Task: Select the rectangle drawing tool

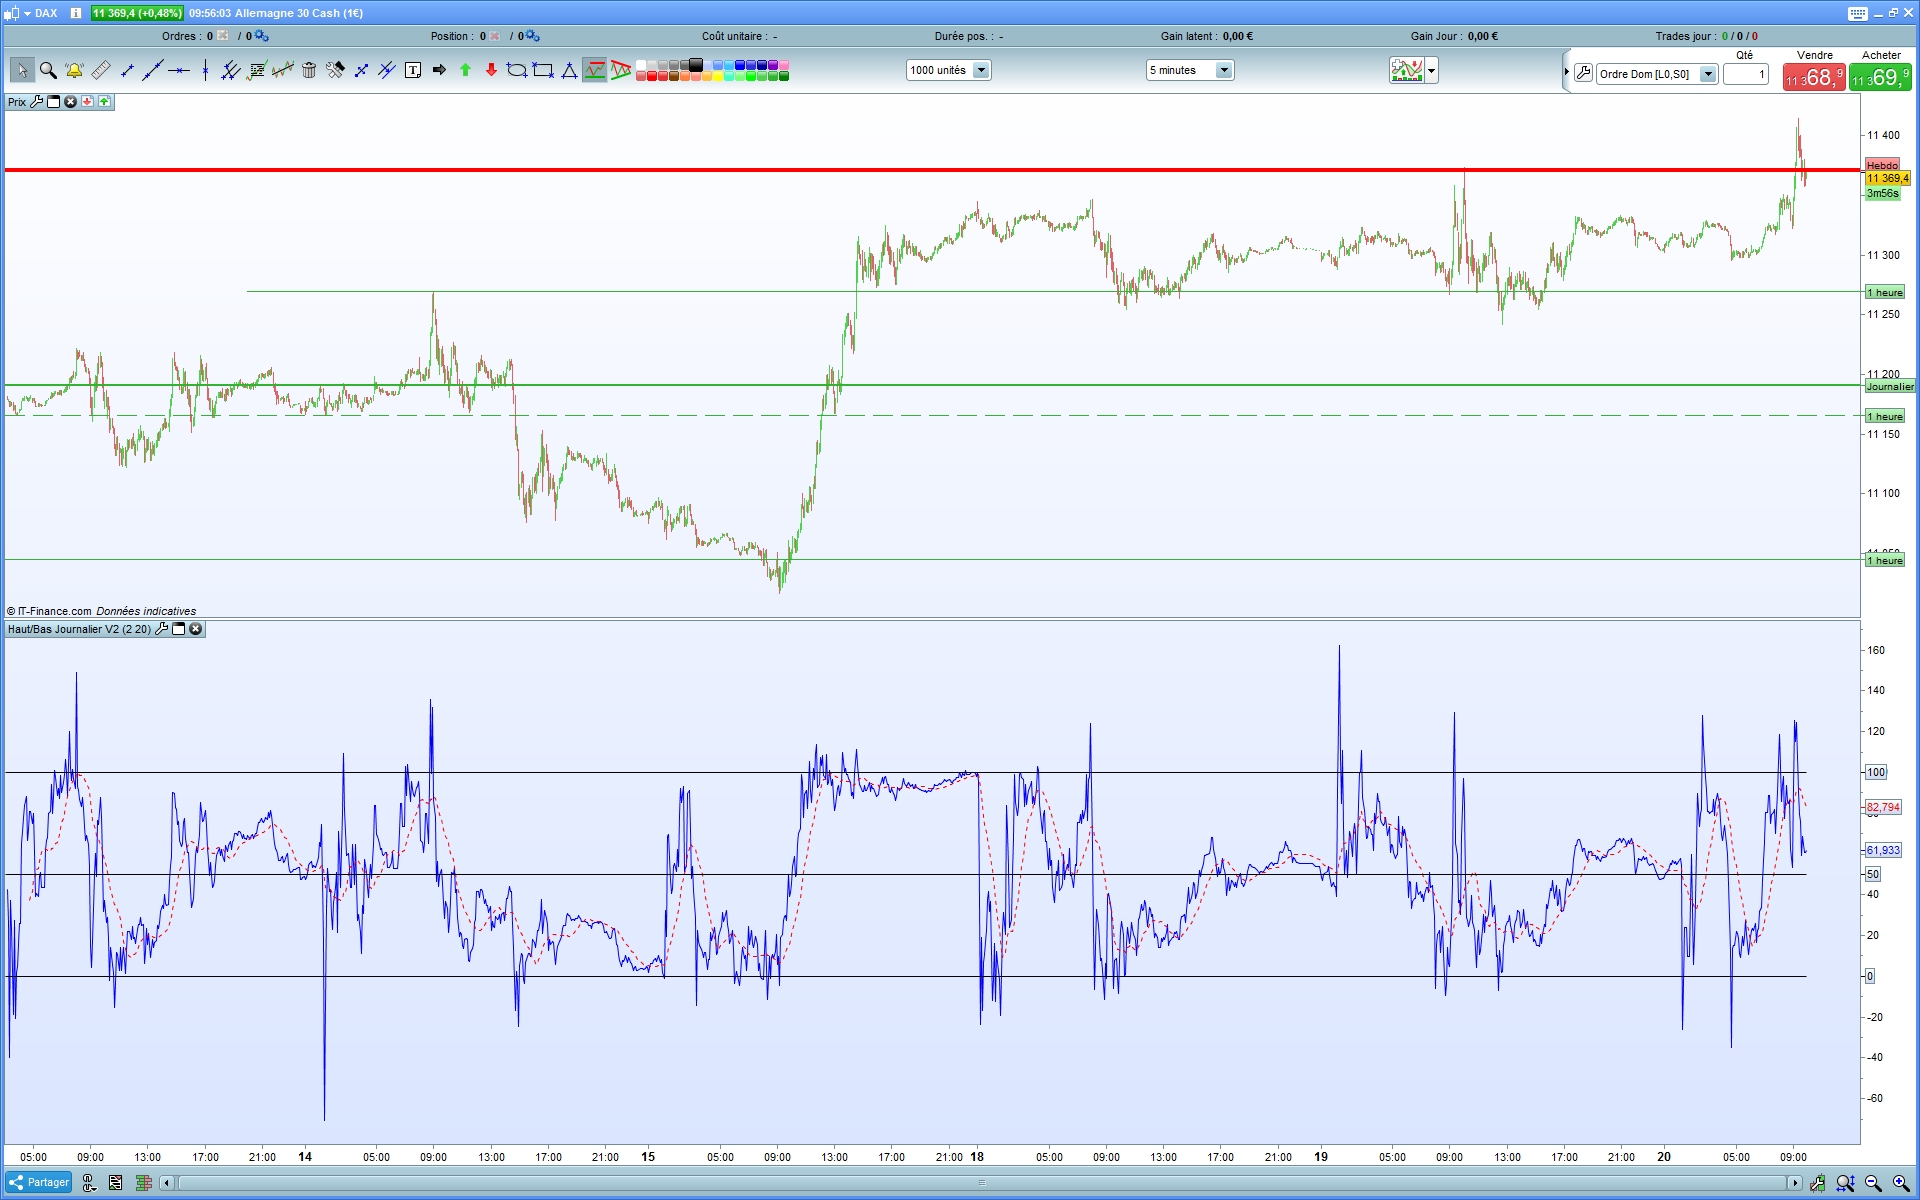Action: click(543, 70)
